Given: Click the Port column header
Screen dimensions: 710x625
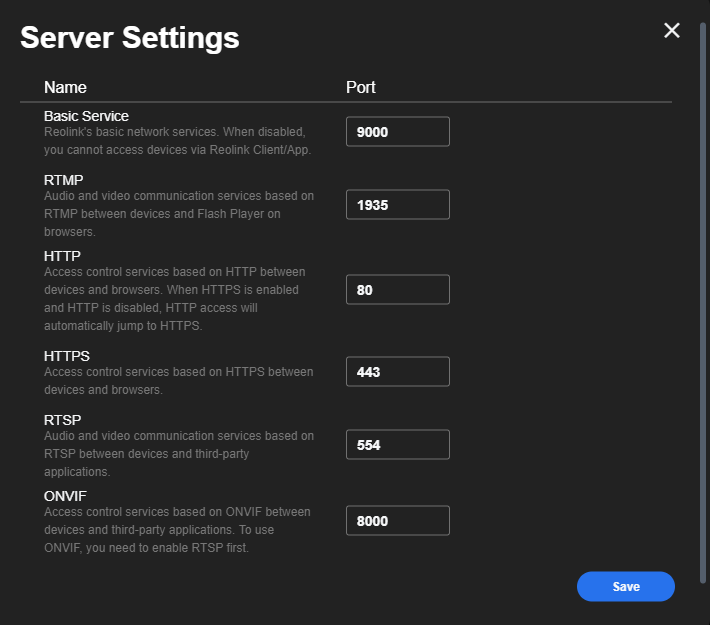Looking at the screenshot, I should pos(360,87).
